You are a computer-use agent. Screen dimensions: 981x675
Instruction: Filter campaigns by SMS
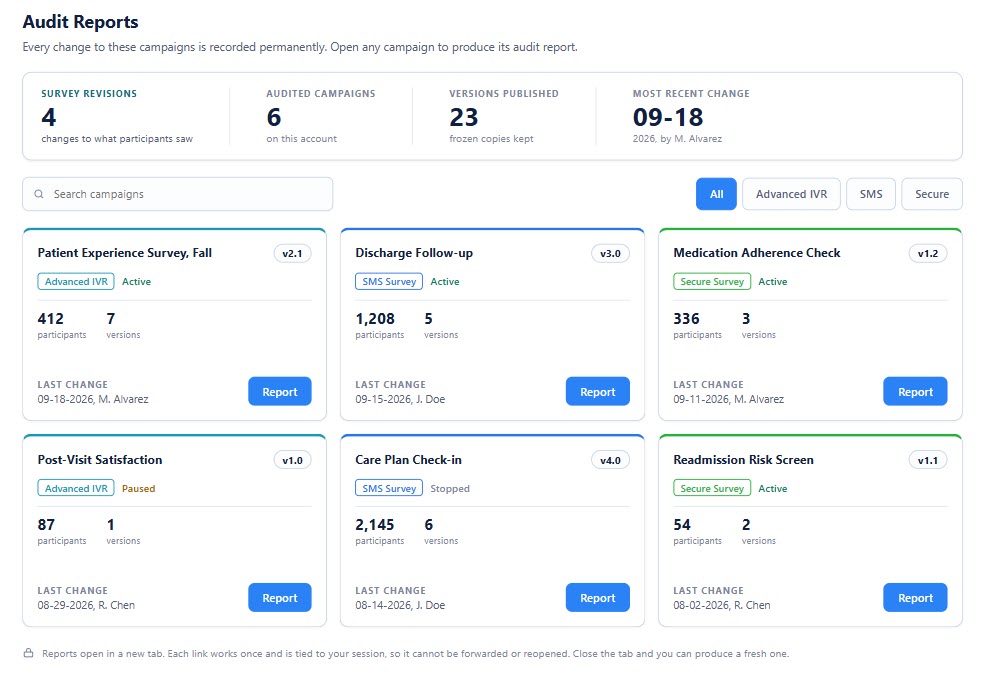click(x=871, y=194)
